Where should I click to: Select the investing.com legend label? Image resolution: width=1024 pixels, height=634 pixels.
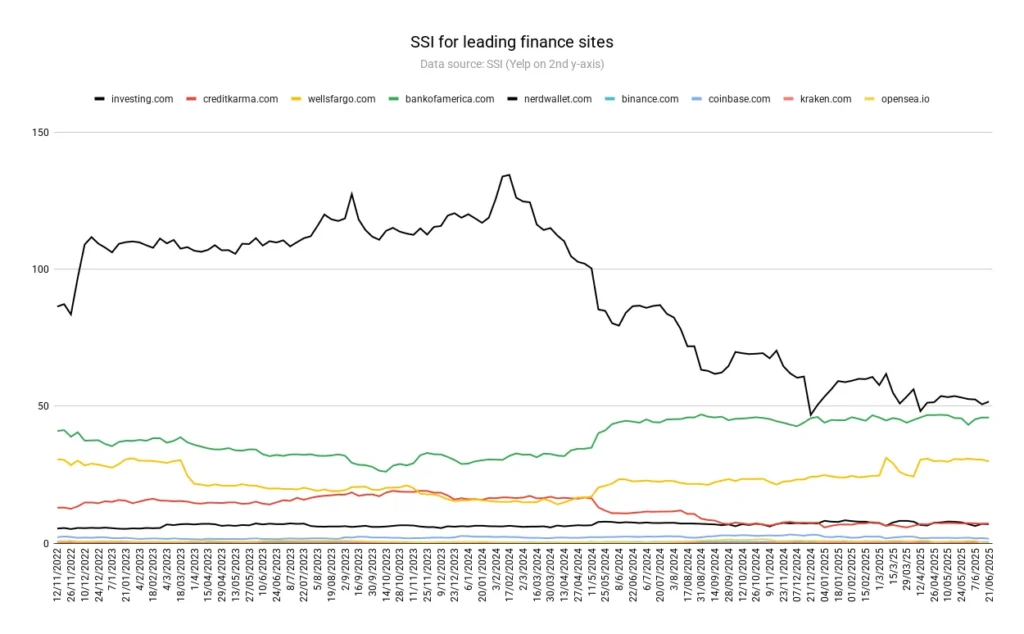(142, 99)
